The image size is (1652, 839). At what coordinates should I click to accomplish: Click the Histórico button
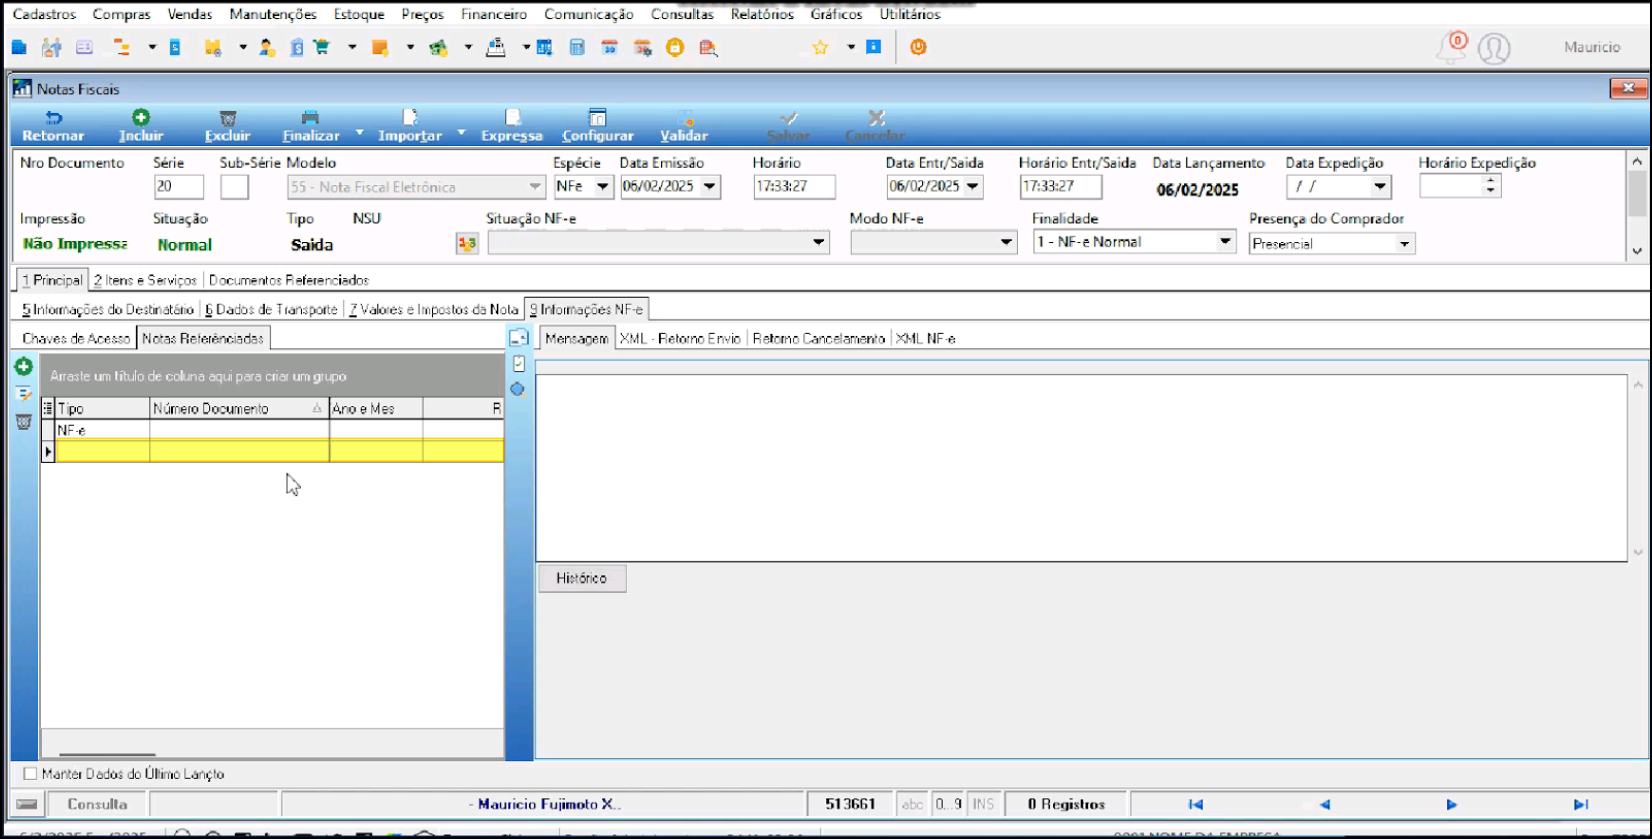tap(582, 578)
